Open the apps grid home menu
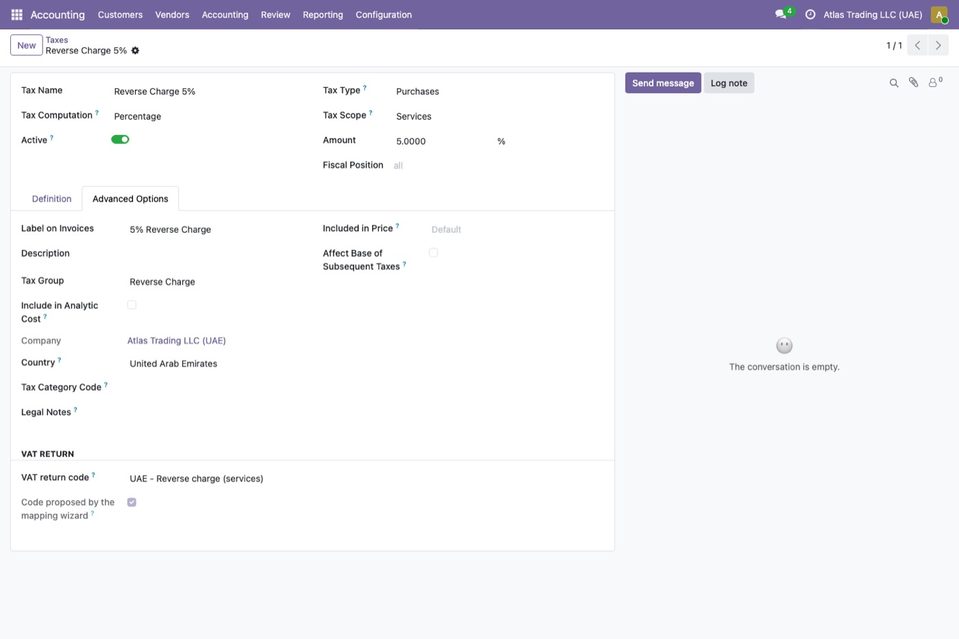This screenshot has height=639, width=959. tap(17, 15)
